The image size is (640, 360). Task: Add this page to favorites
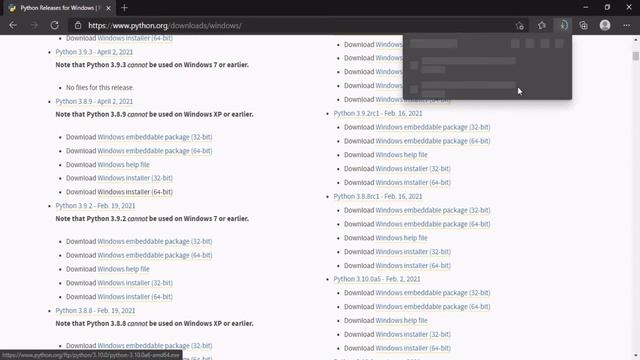[x=519, y=25]
